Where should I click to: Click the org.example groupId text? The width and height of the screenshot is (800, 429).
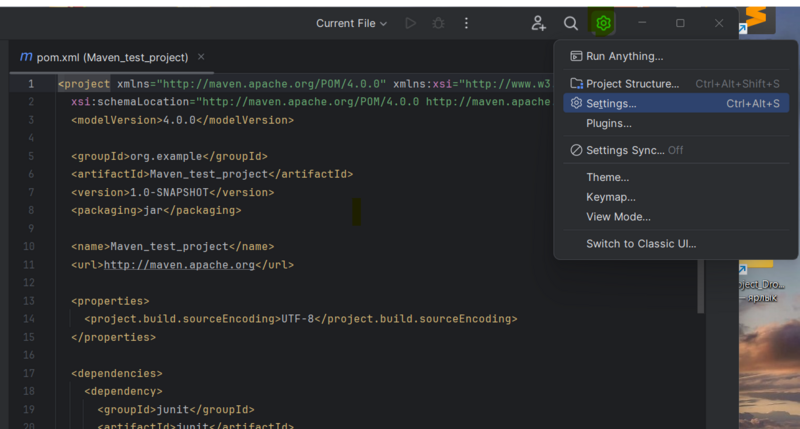tap(166, 156)
